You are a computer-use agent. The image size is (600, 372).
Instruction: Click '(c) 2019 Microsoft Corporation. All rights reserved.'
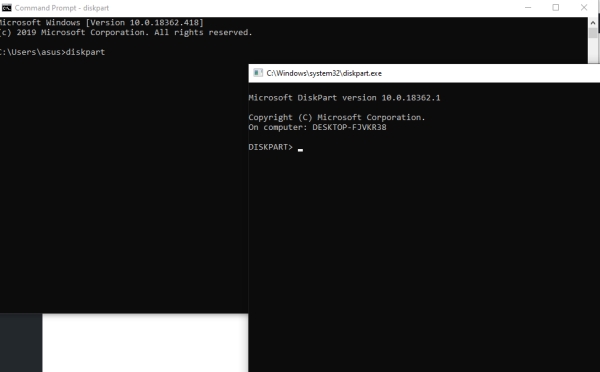tap(126, 33)
